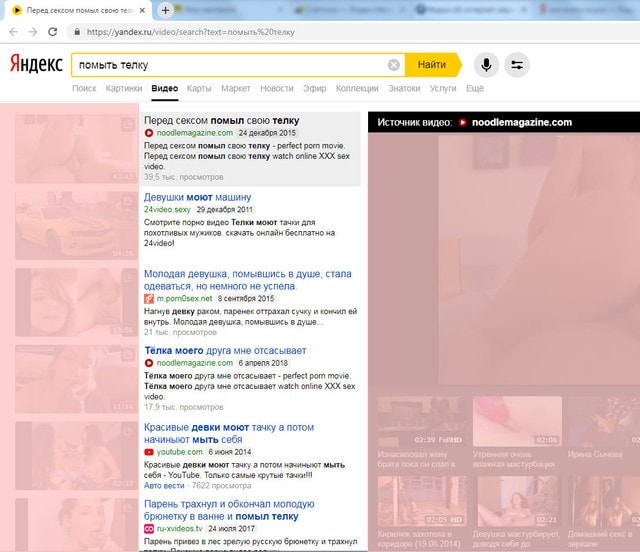Click the Яндекс logo
Screen dimensions: 640x552
[36, 64]
